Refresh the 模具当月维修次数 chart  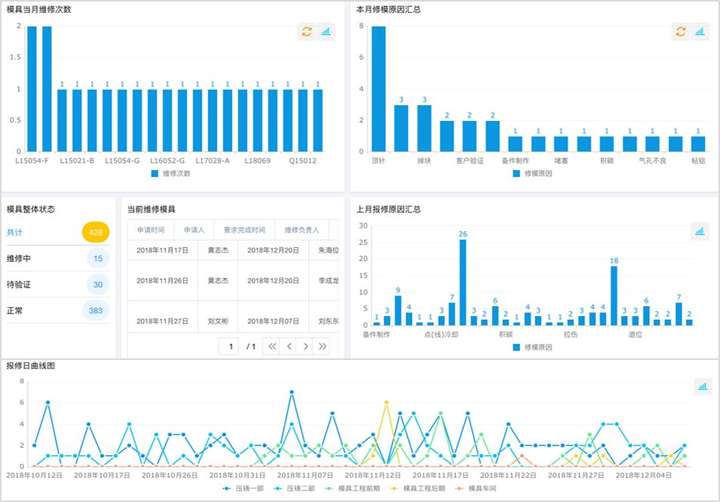click(307, 31)
